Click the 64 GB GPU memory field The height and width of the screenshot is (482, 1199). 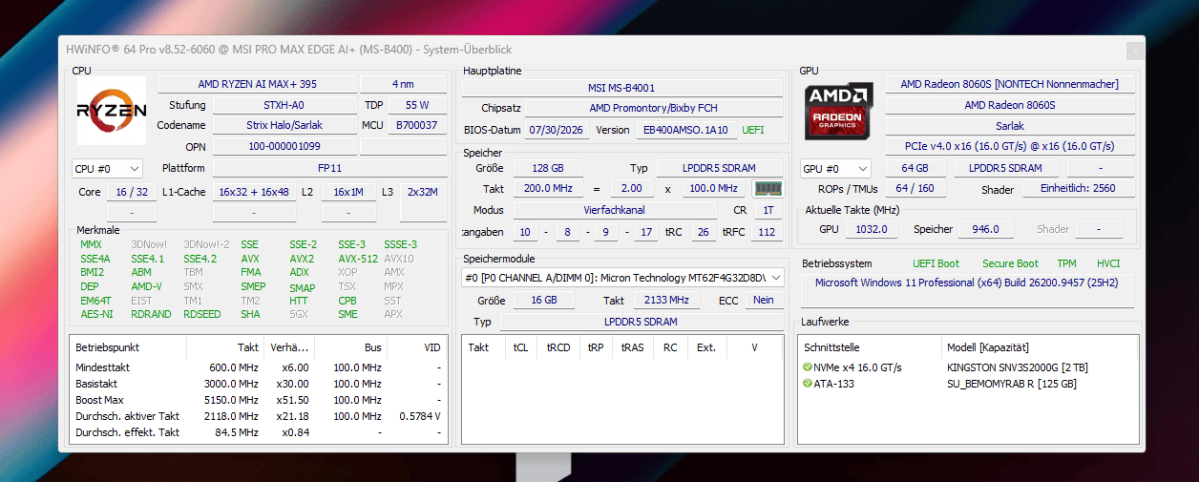coord(916,168)
